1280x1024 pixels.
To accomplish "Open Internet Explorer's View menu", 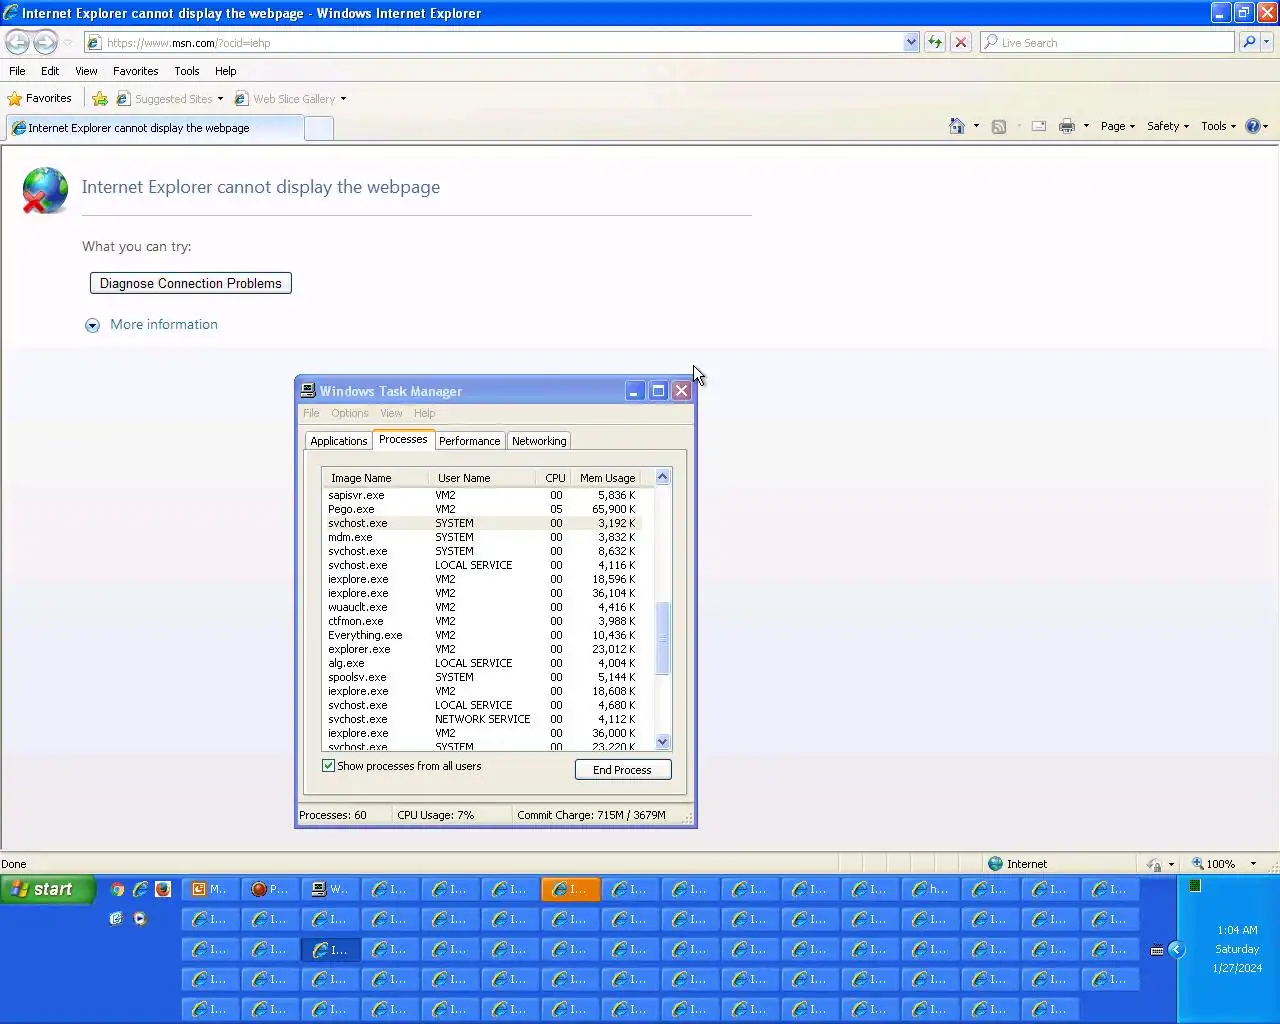I will 86,71.
